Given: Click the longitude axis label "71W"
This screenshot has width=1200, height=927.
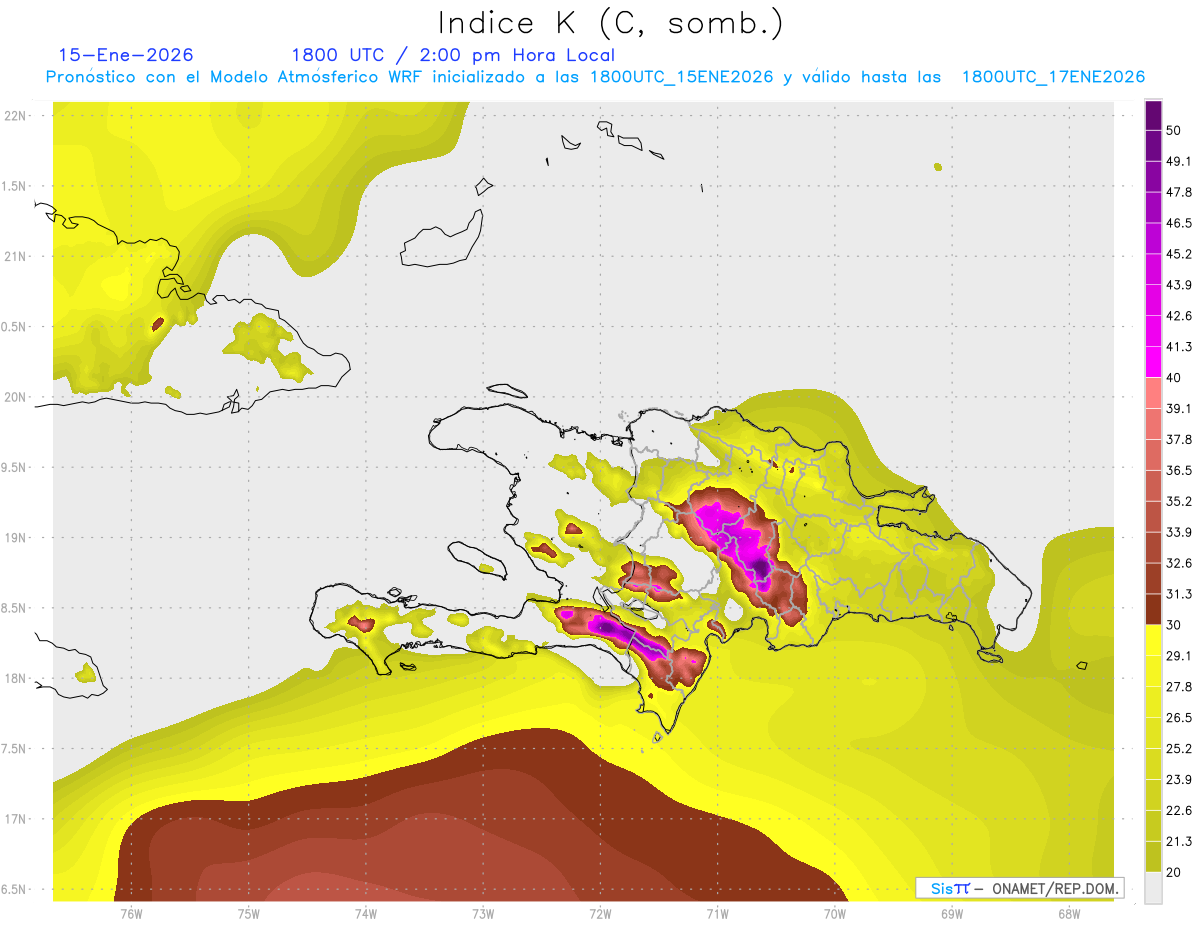Looking at the screenshot, I should [x=717, y=914].
